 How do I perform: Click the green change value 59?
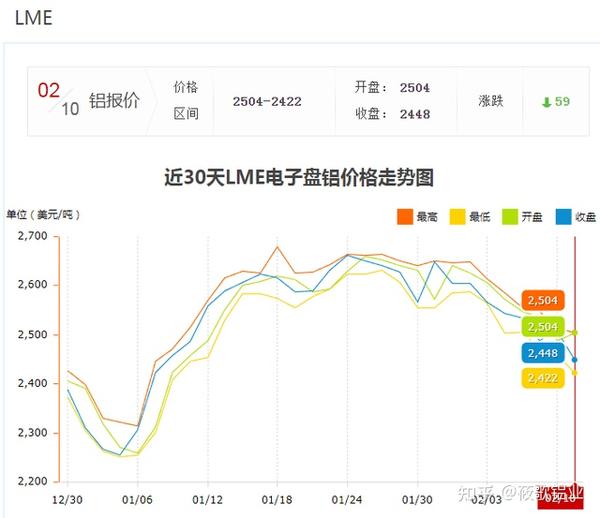[562, 101]
